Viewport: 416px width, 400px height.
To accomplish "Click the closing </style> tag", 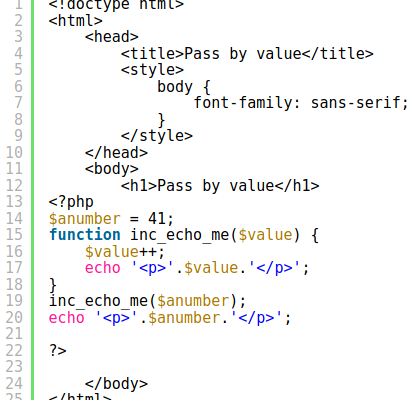I will (157, 136).
